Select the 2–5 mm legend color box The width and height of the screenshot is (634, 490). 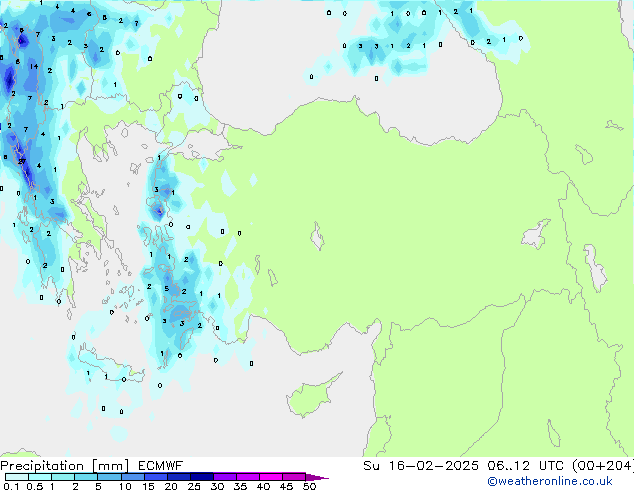[x=86, y=477]
